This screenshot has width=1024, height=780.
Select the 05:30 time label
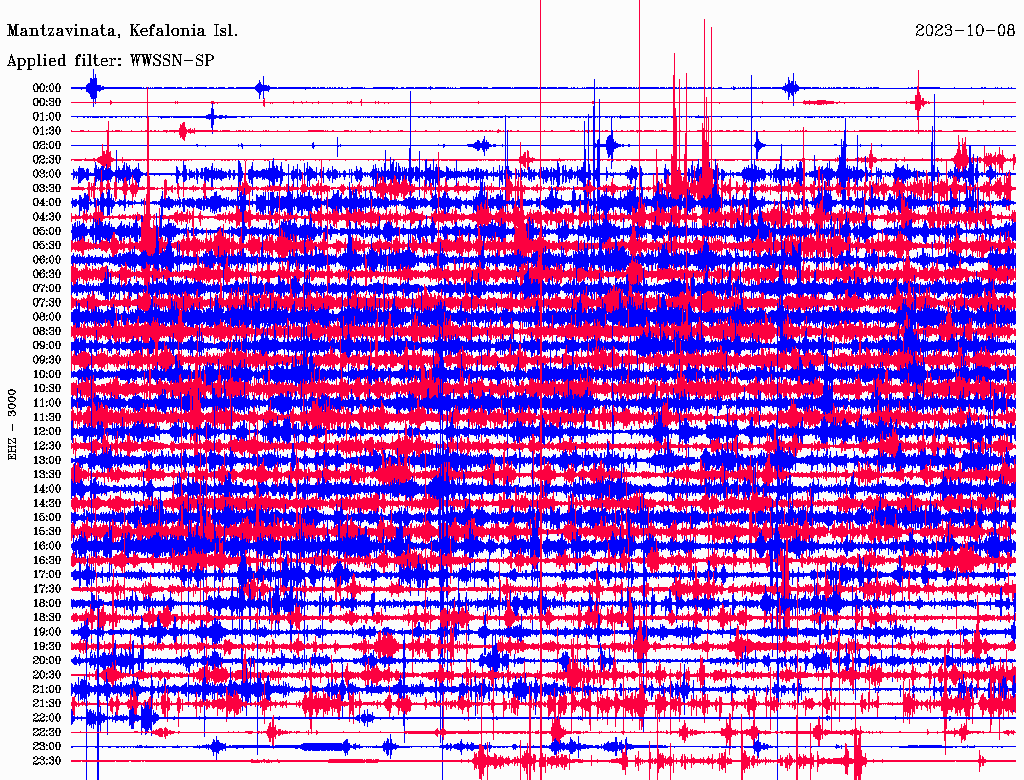tap(47, 246)
